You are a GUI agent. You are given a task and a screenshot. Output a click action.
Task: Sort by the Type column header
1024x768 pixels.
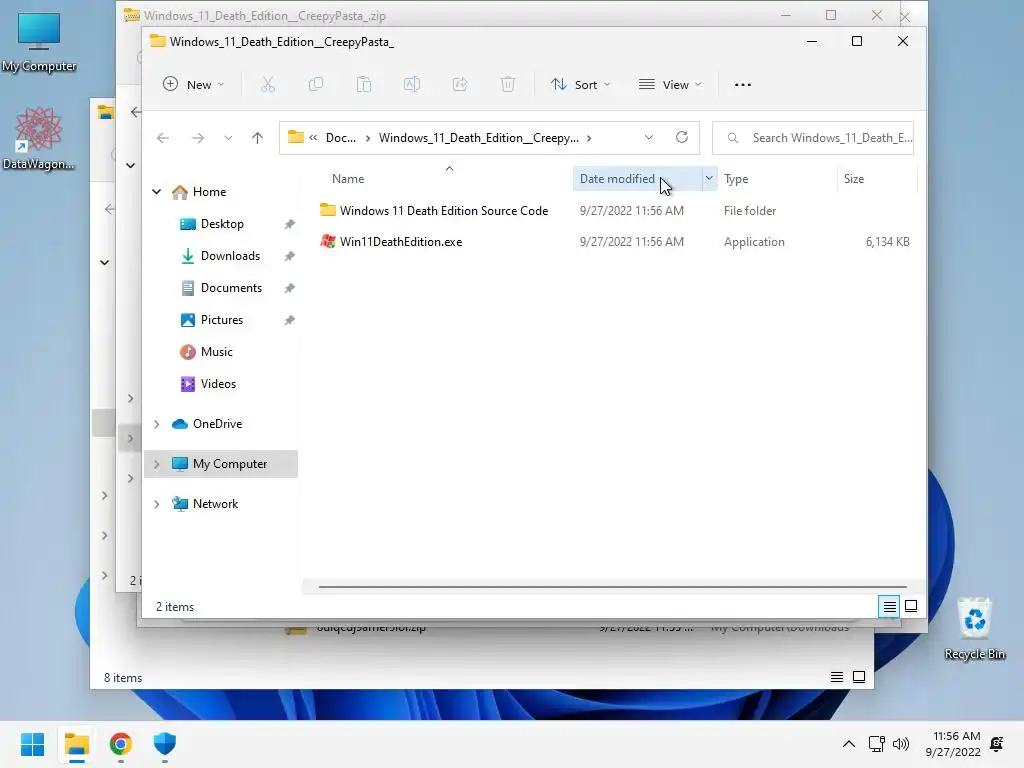click(x=736, y=179)
